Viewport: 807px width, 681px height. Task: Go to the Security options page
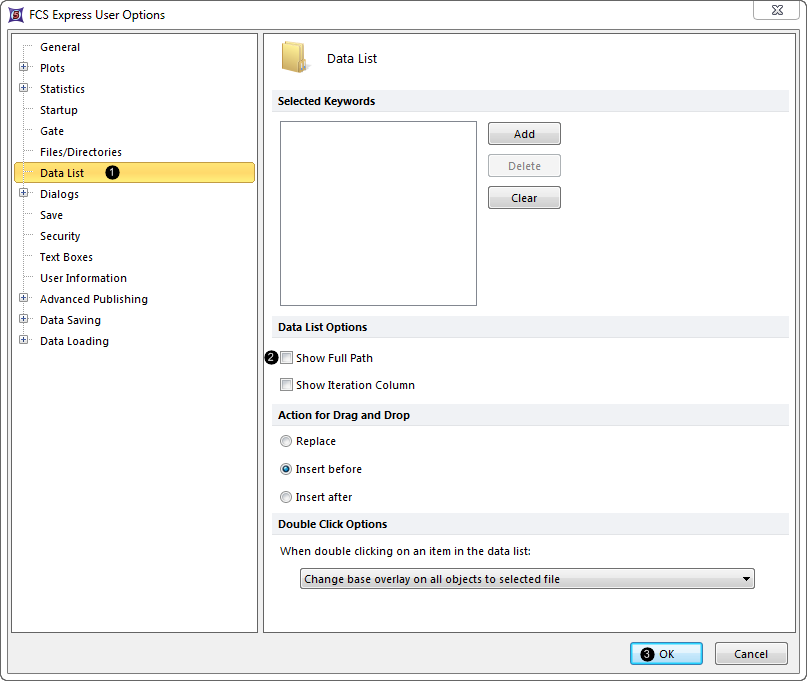click(x=60, y=236)
